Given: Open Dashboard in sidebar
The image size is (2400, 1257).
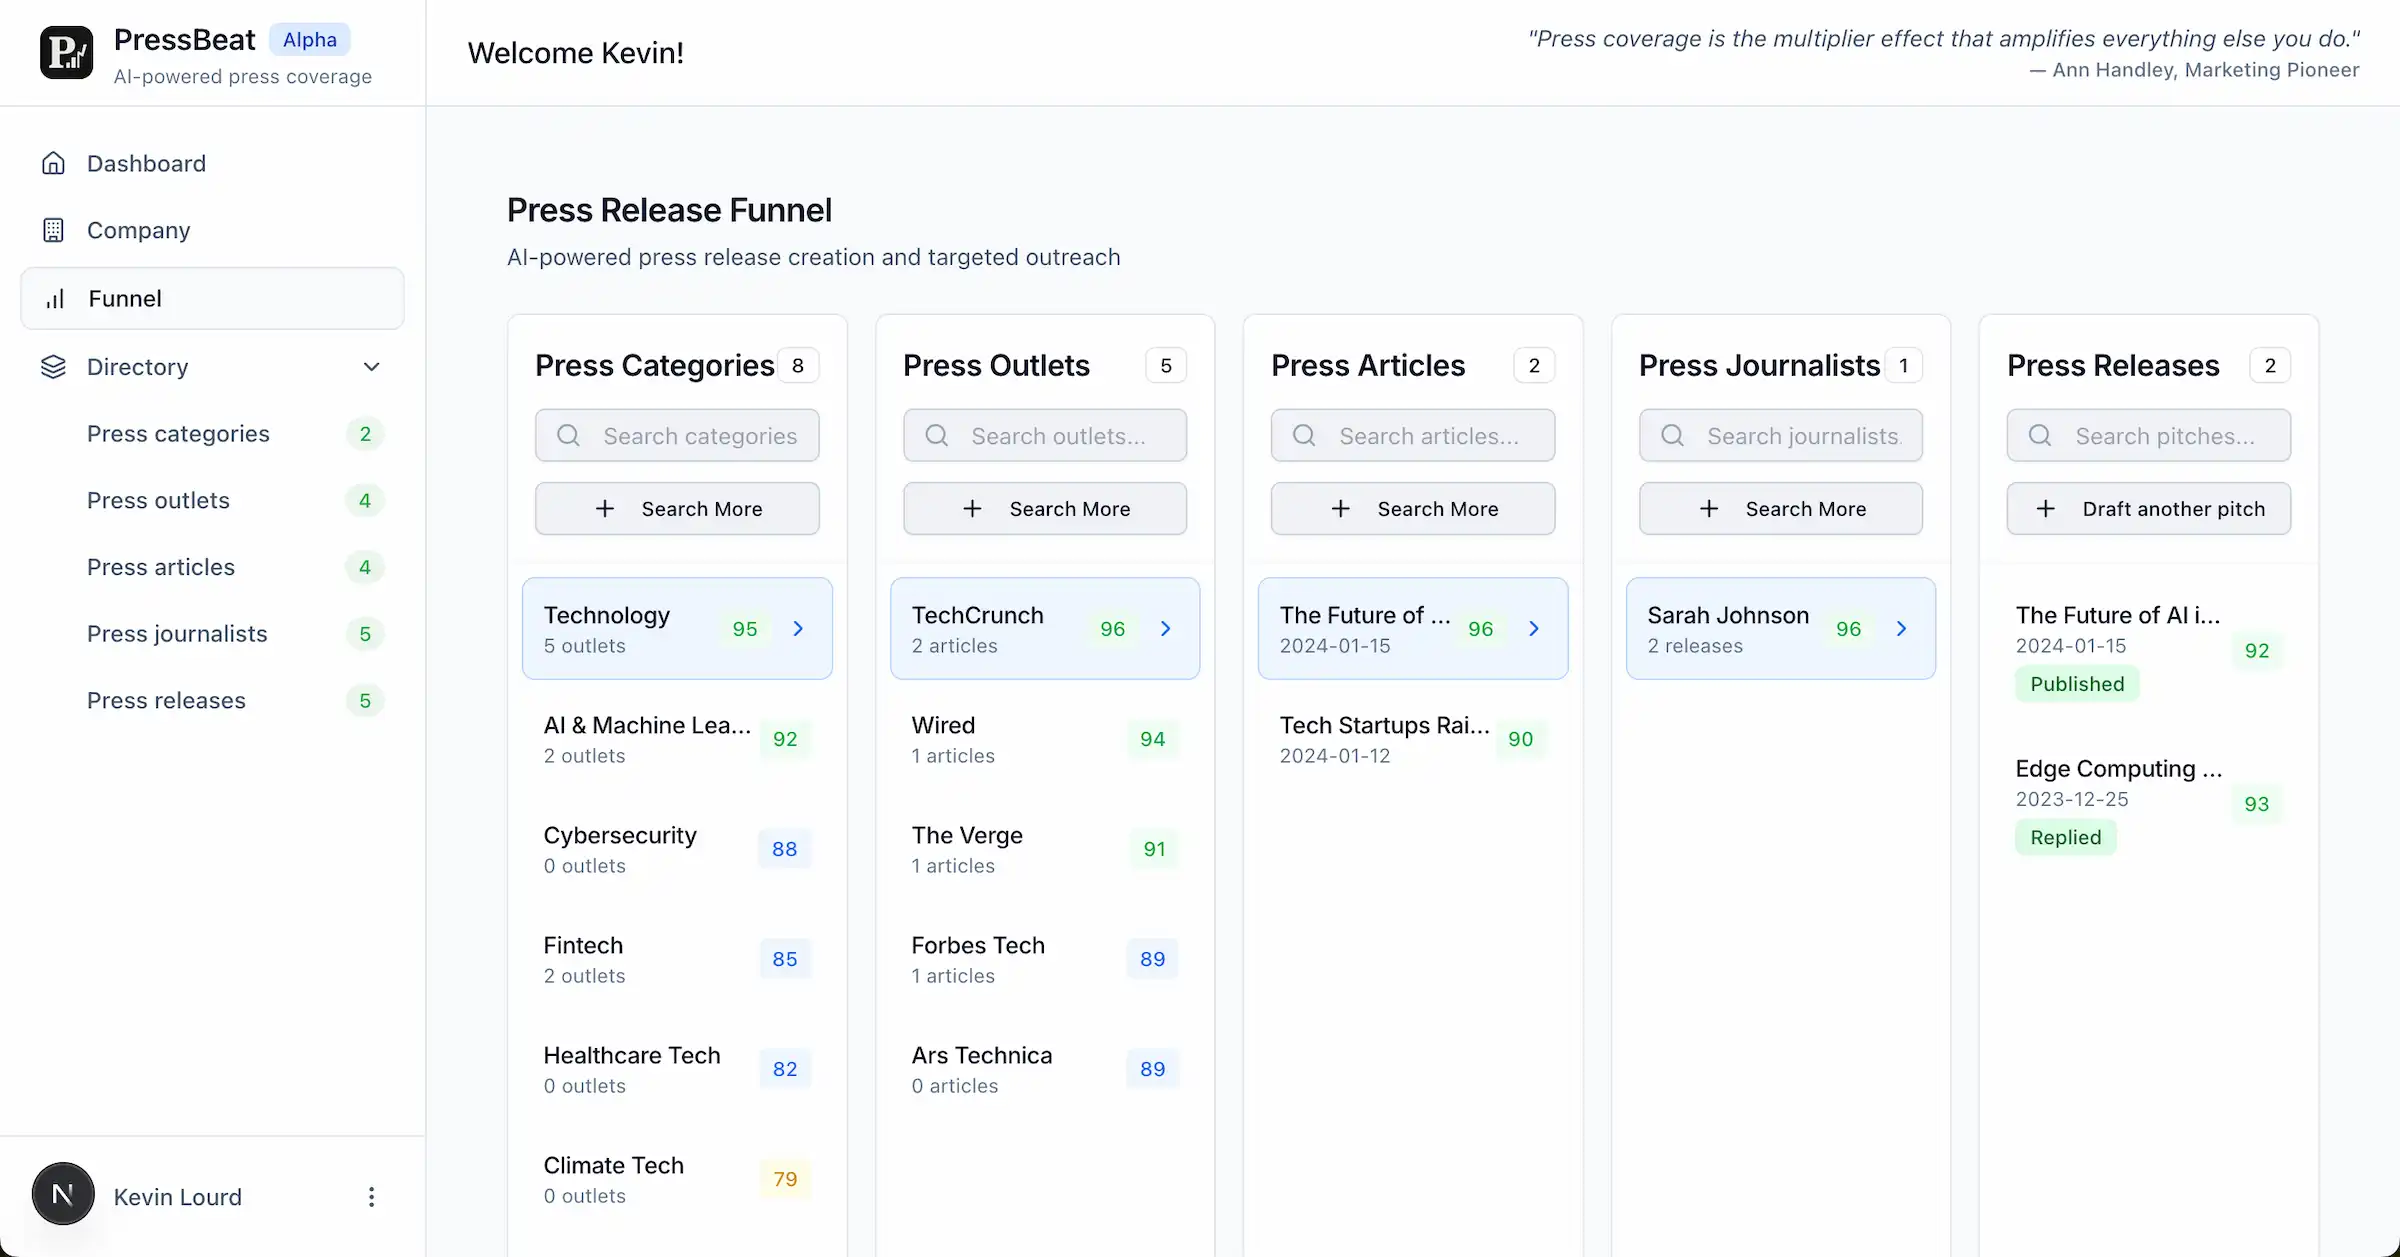Looking at the screenshot, I should (x=212, y=163).
